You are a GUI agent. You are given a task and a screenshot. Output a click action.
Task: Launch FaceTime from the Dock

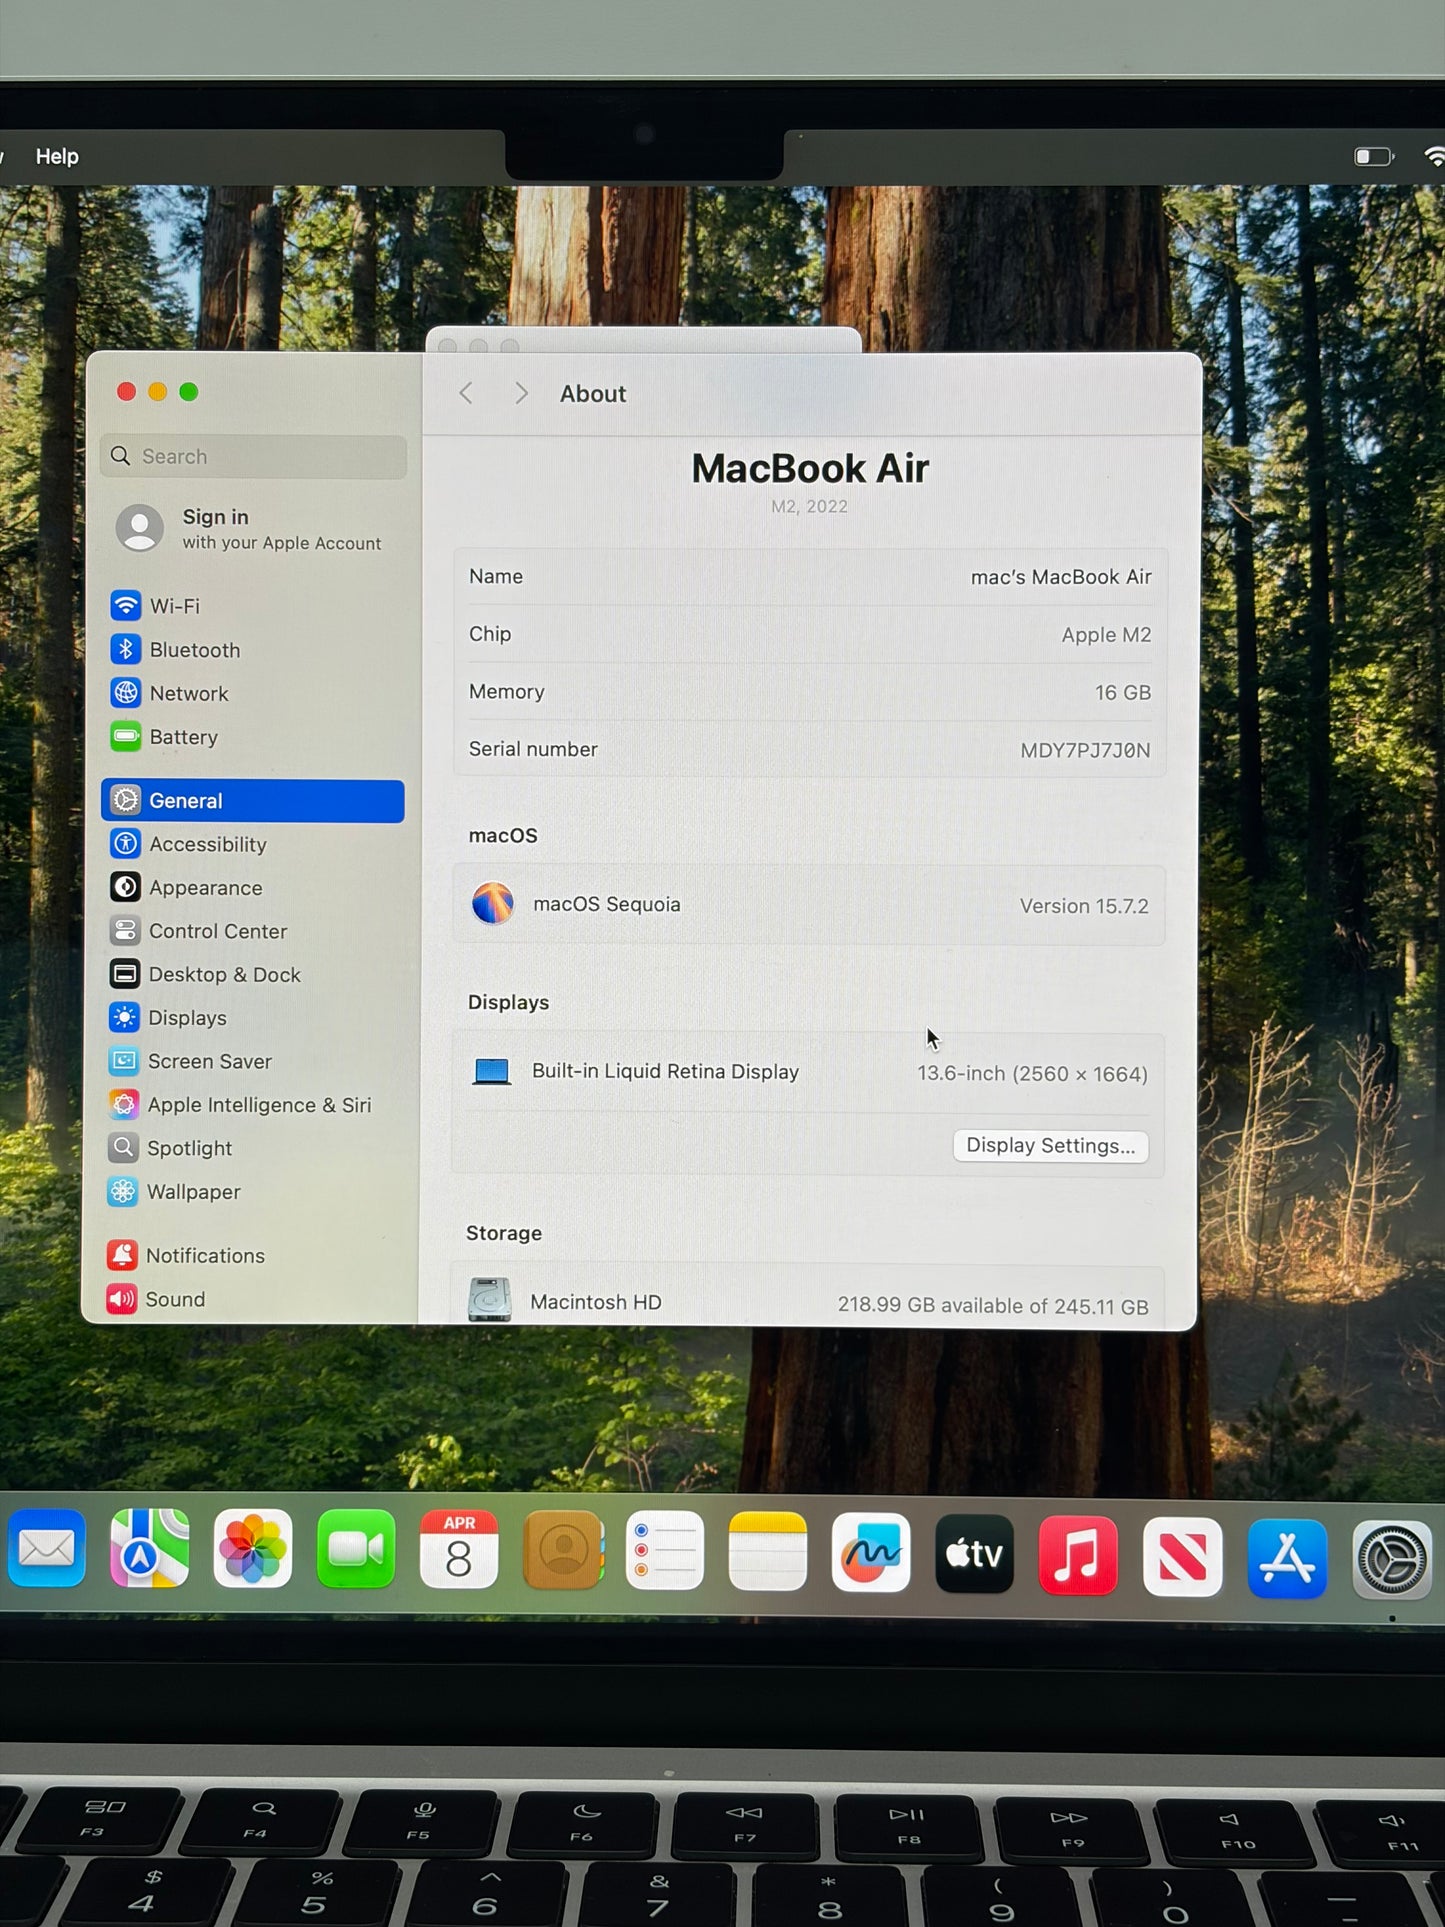356,1550
